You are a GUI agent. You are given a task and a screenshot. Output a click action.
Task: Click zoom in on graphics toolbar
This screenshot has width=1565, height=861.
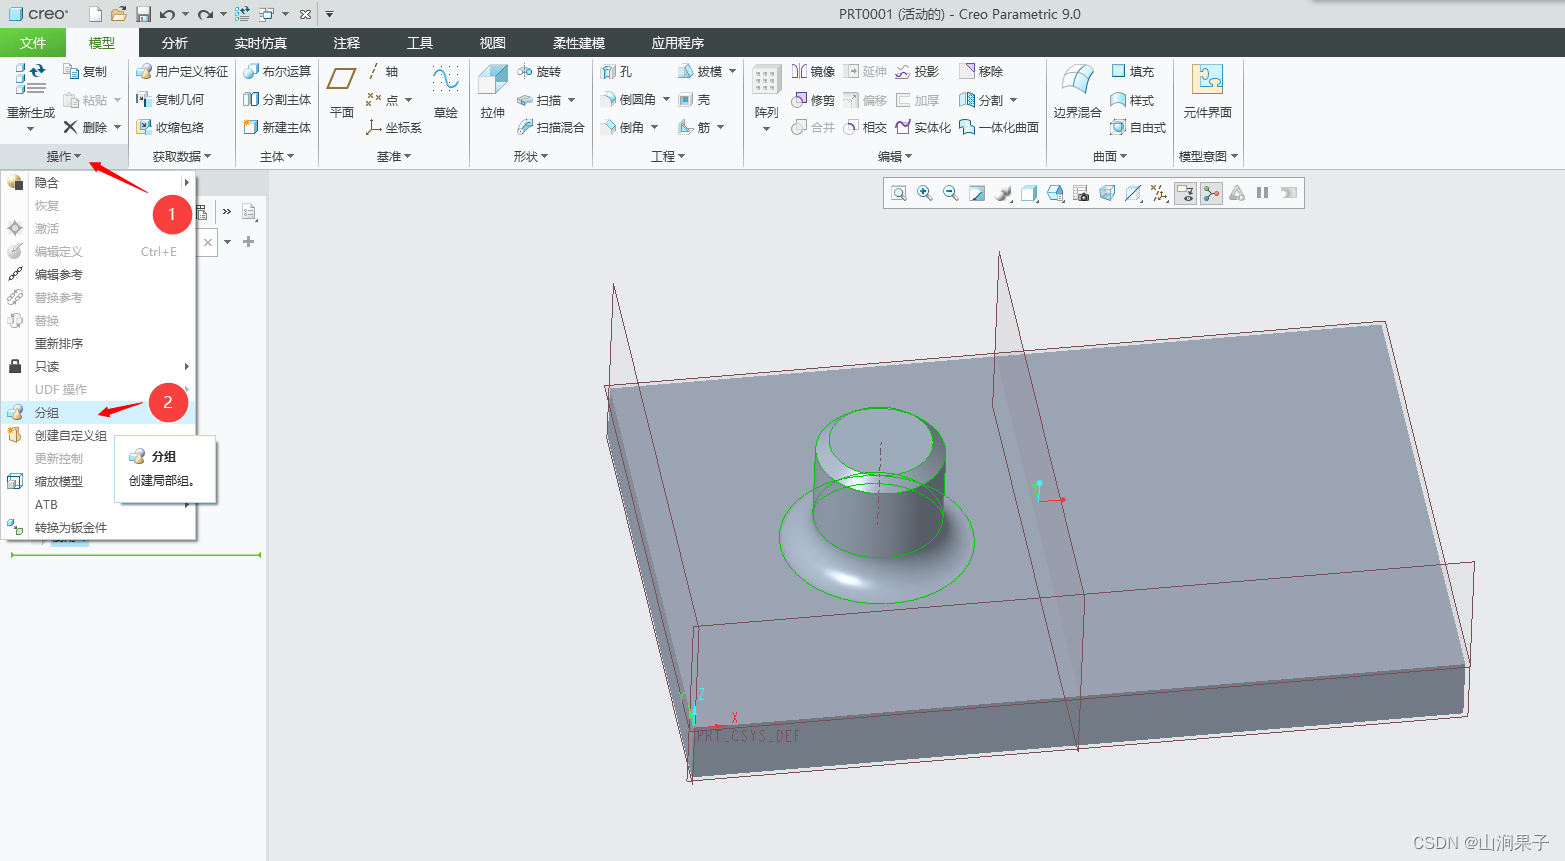tap(925, 193)
